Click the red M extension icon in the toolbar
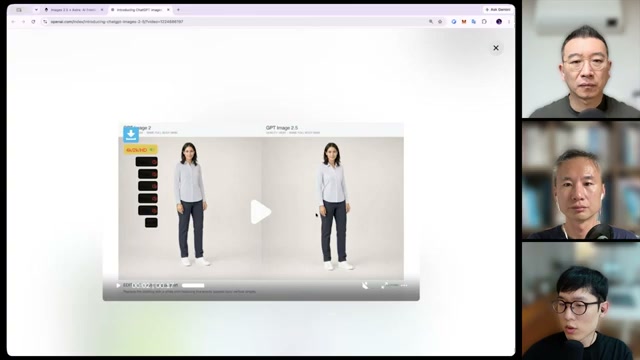The width and height of the screenshot is (640, 360). point(464,22)
